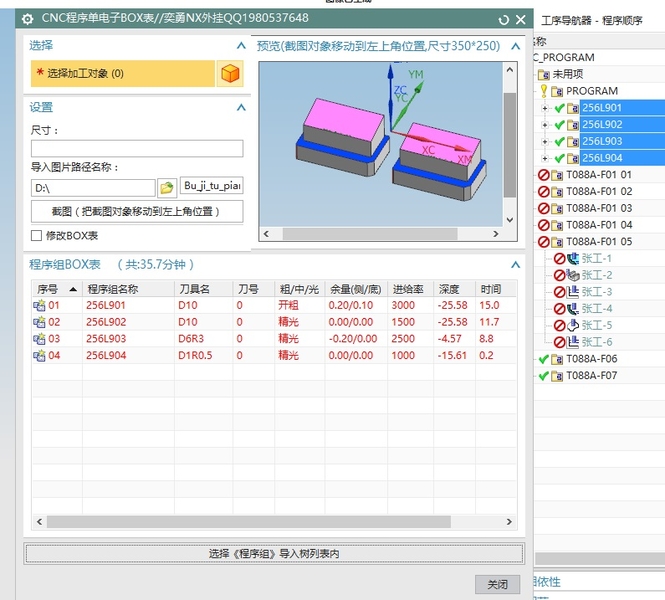The width and height of the screenshot is (665, 600).
Task: Collapse the 预览 preview section
Action: tap(515, 46)
